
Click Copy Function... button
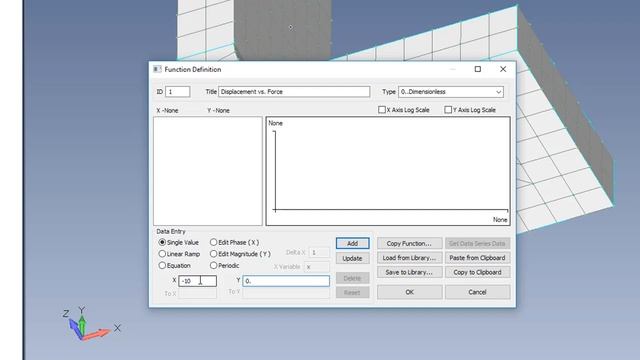pos(409,243)
